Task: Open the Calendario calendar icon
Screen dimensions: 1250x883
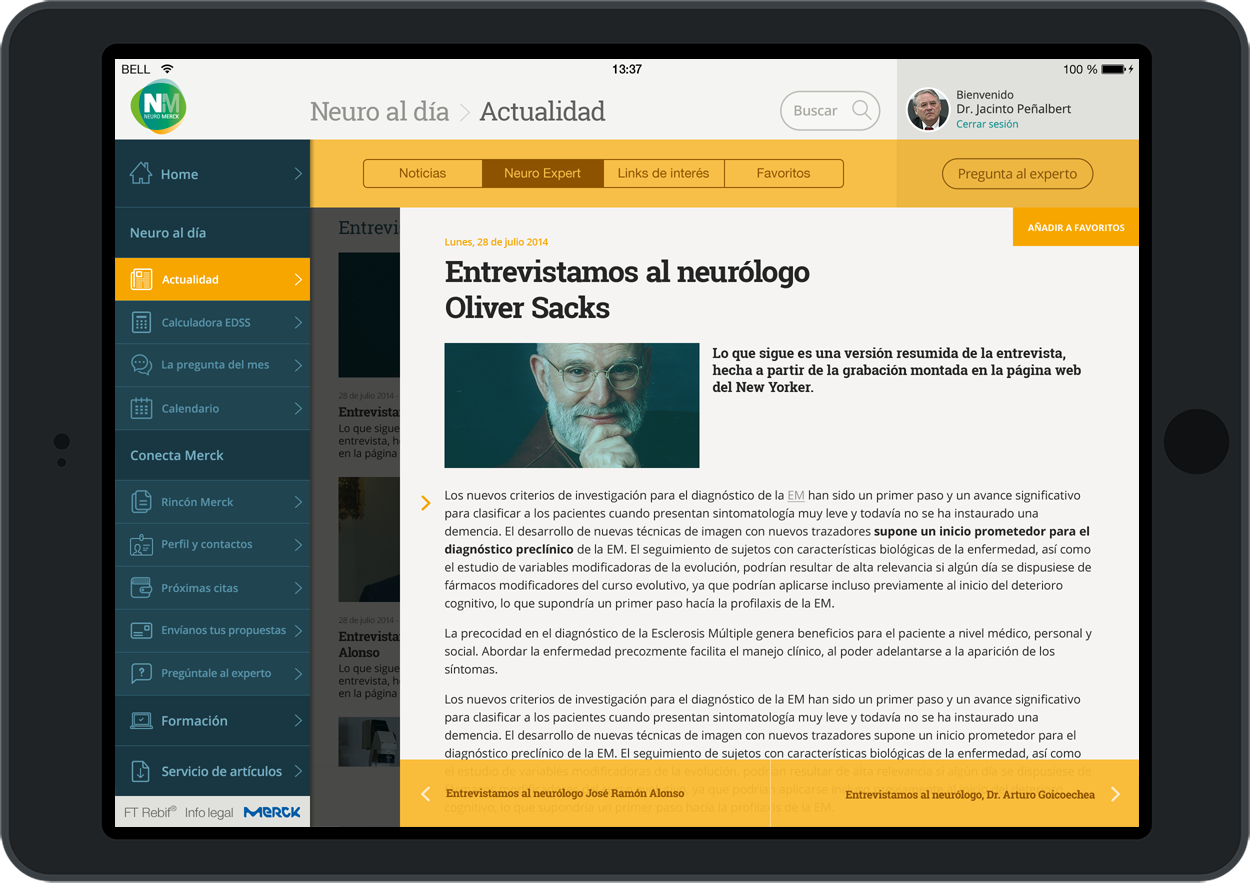Action: click(142, 408)
